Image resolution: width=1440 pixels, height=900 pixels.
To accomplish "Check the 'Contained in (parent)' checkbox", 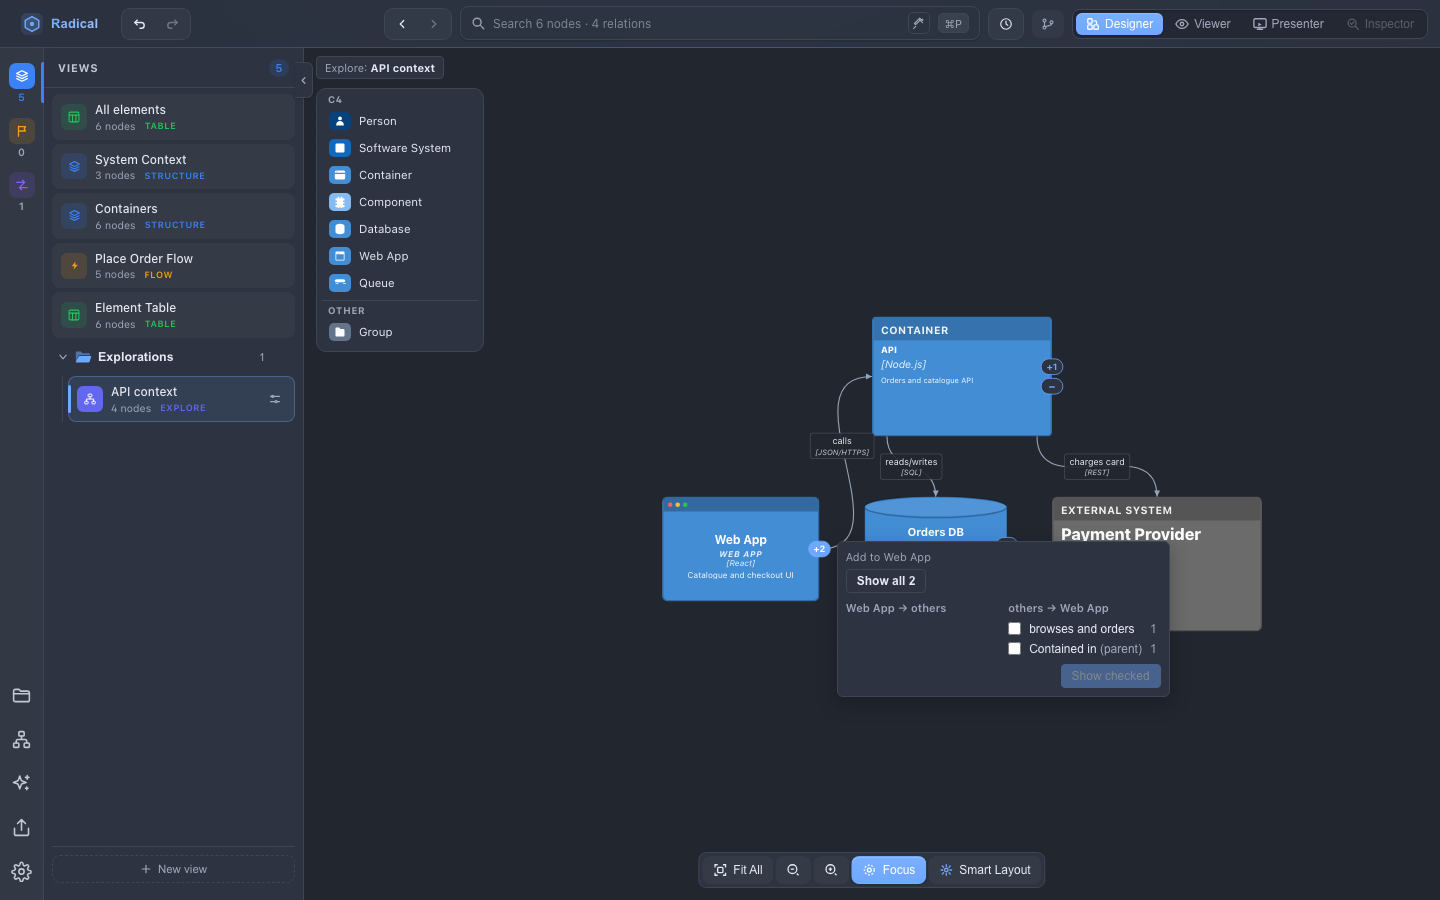I will click(1014, 649).
